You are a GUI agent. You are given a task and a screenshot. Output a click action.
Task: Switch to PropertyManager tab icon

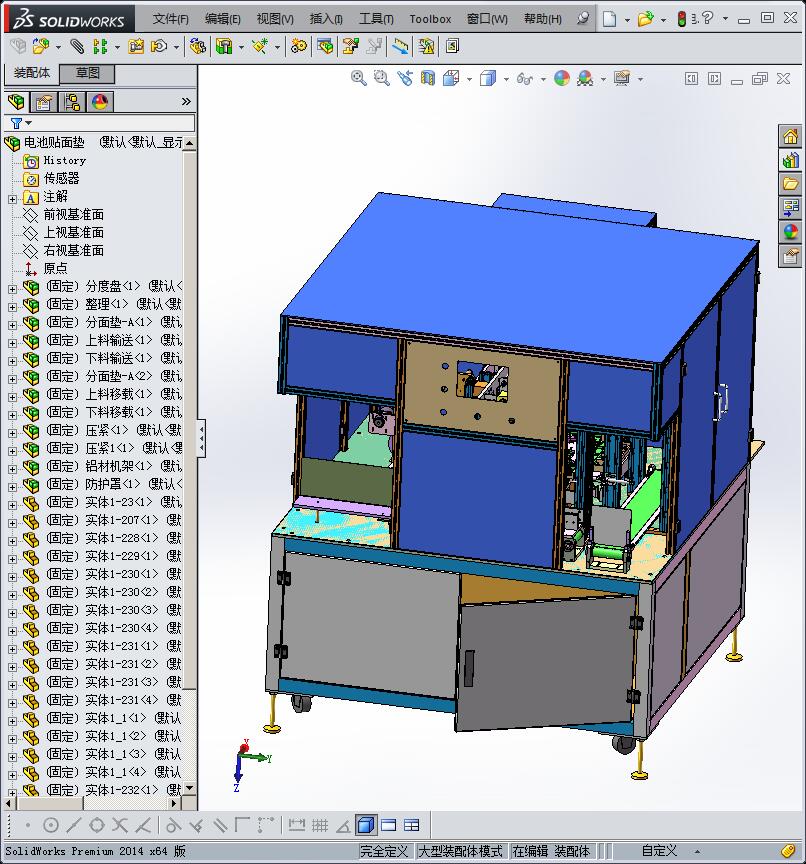44,102
